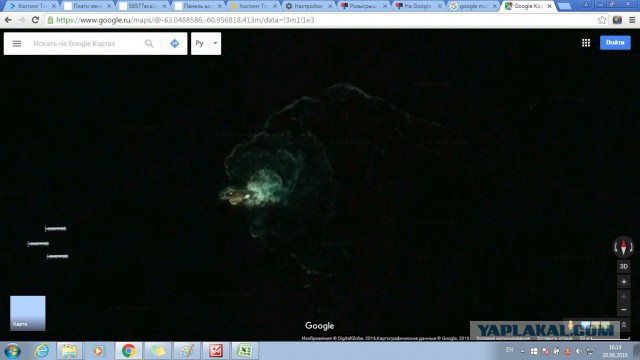Screen dimensions: 640x360
Task: Open the Chrome main menu
Action: point(632,20)
